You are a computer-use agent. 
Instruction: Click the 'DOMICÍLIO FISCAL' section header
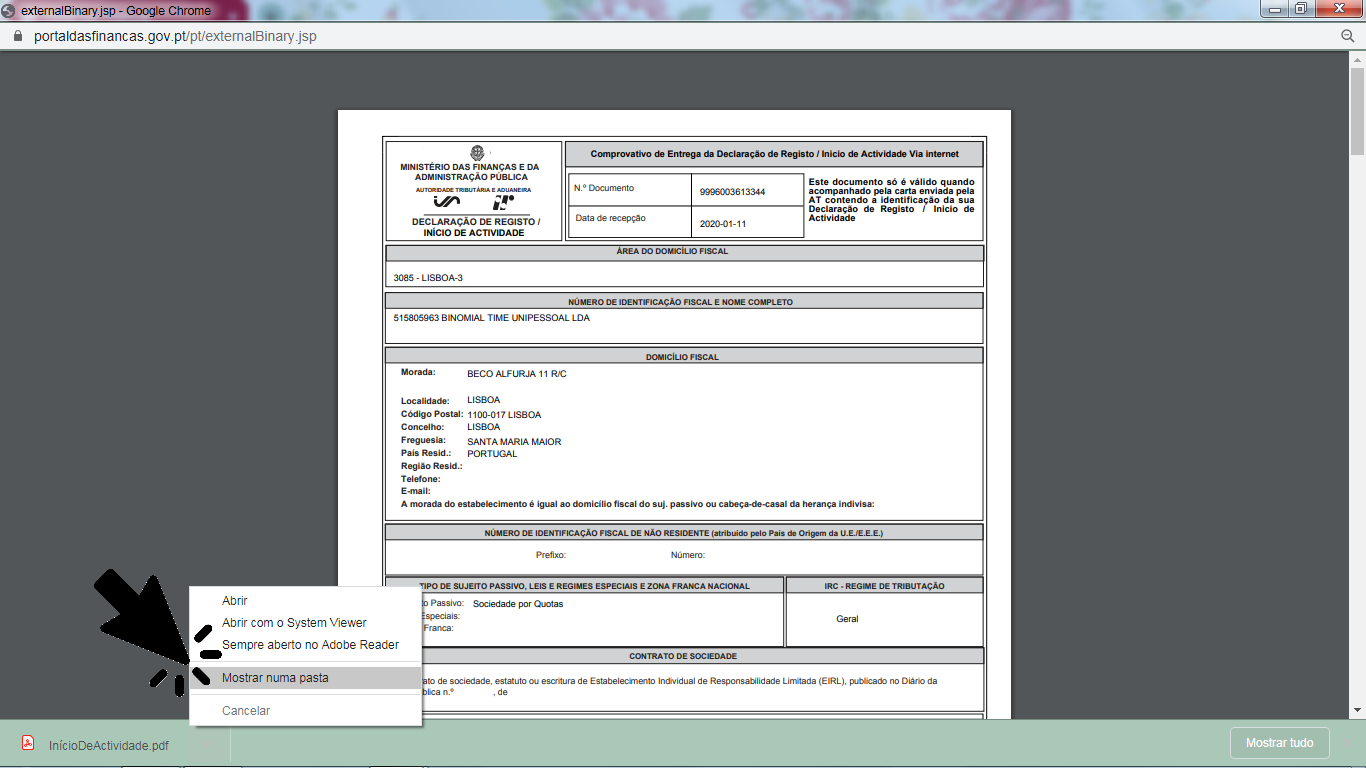[682, 357]
